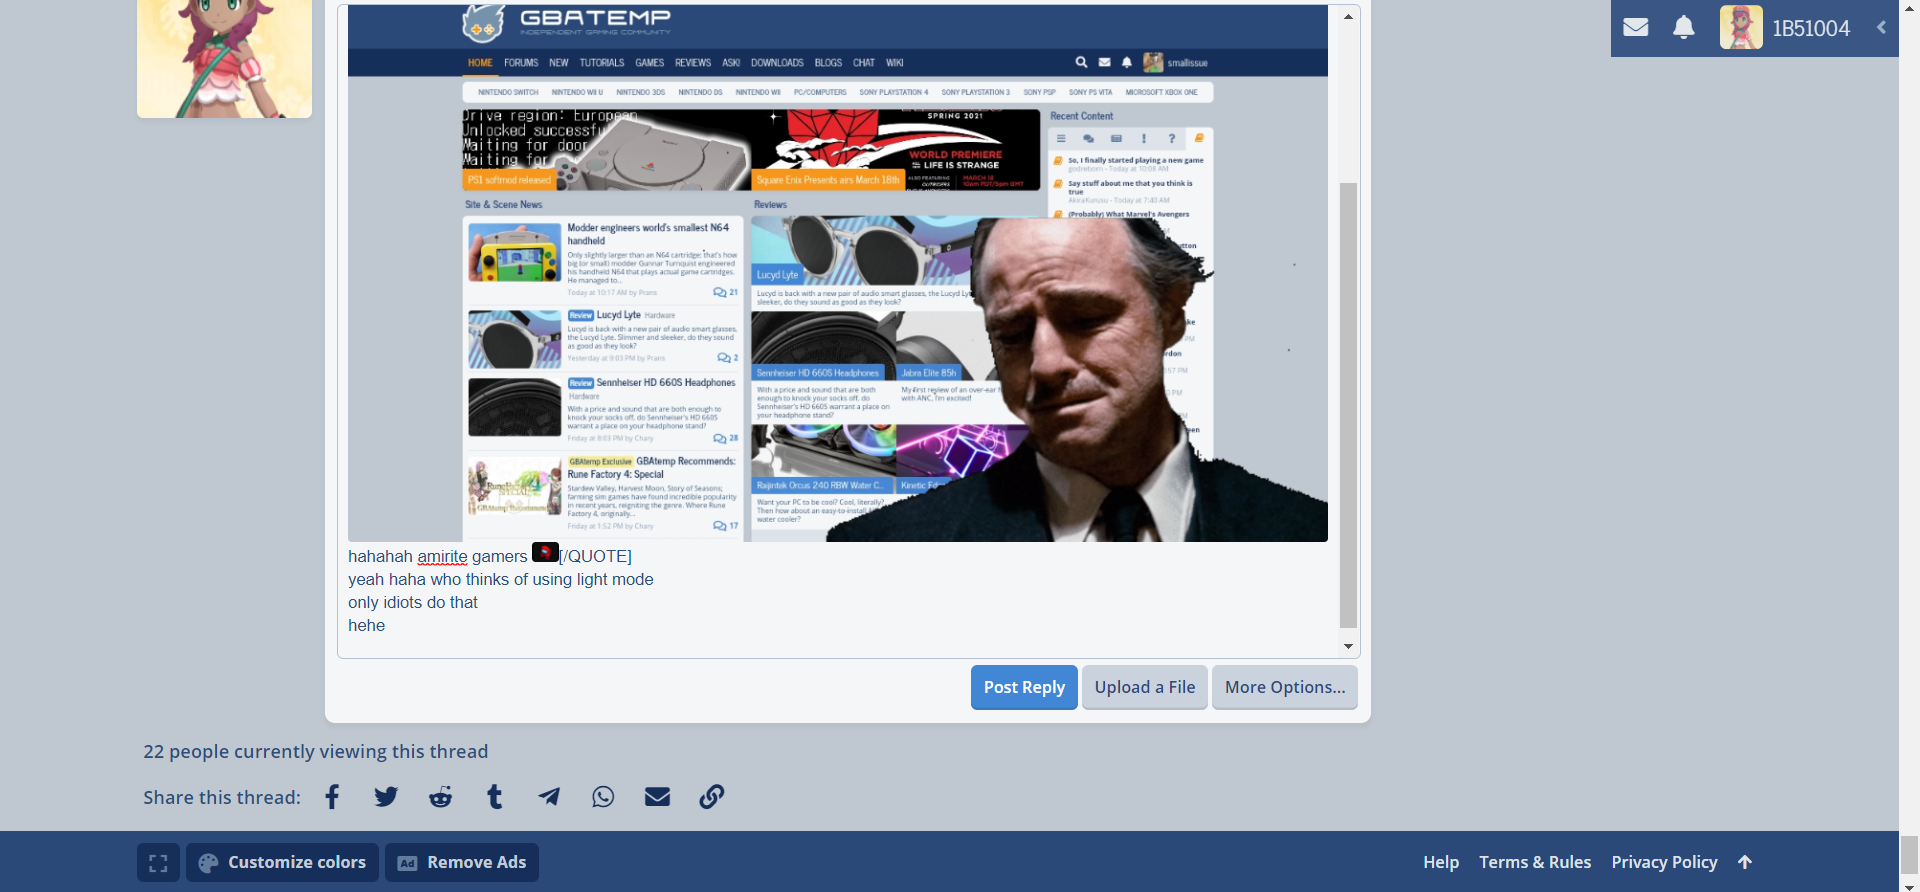Copy the thread link icon
The width and height of the screenshot is (1920, 892).
point(712,796)
